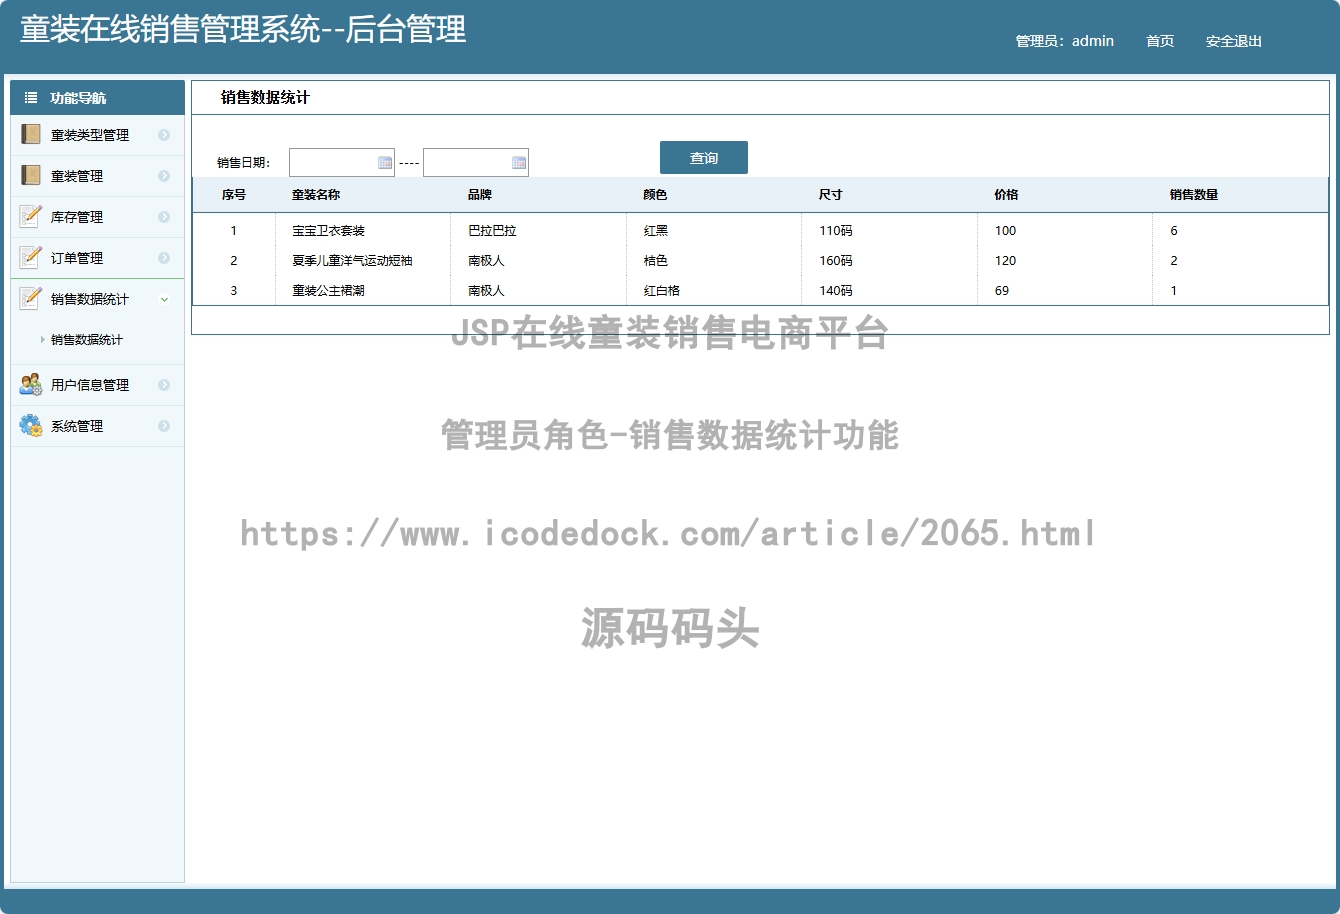Expand 童装类型管理 using its arrow

point(164,135)
